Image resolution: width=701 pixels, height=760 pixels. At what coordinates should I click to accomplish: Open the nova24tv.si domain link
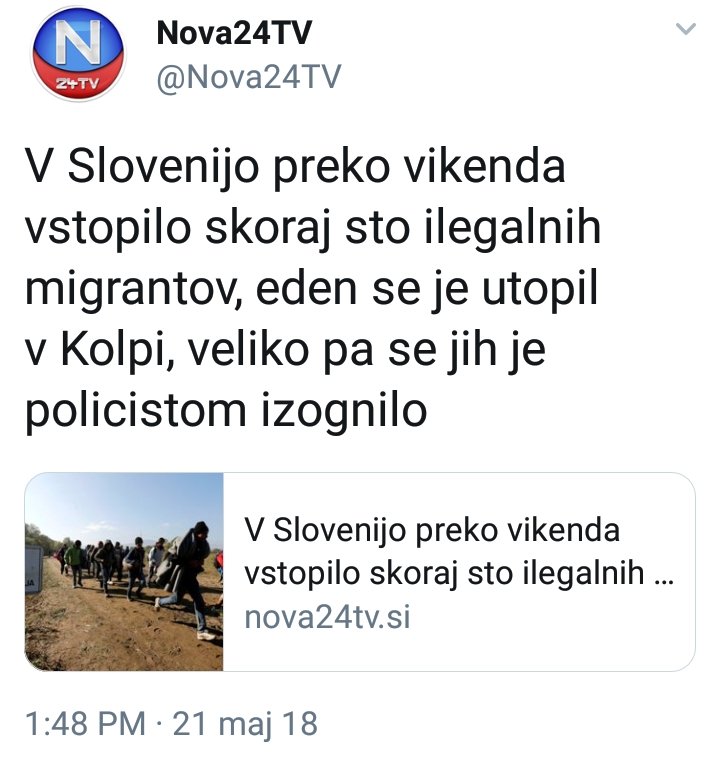click(x=327, y=617)
